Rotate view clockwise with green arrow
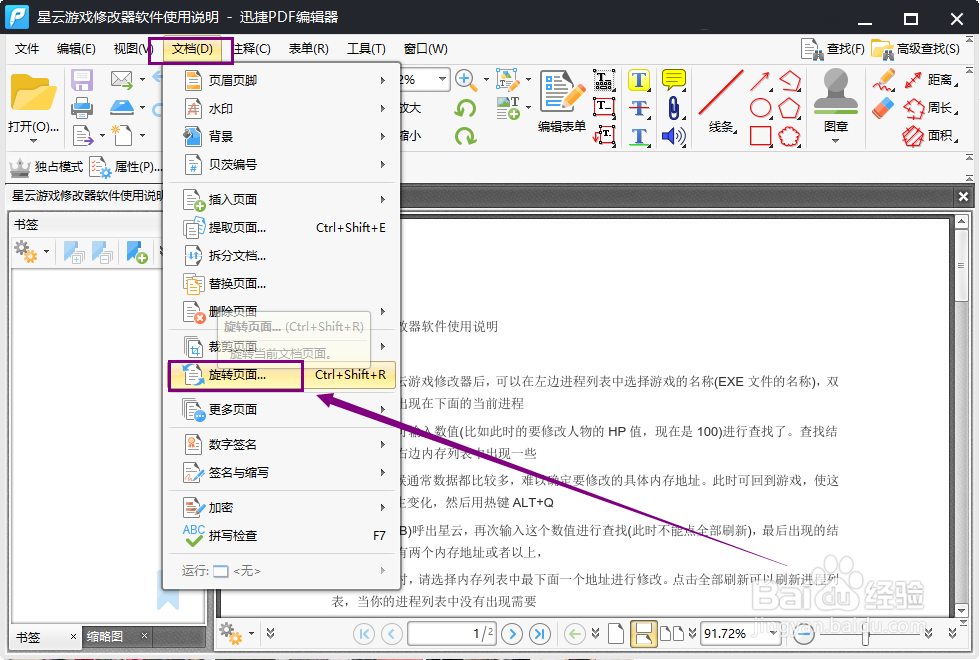The height and width of the screenshot is (660, 980). 465,136
